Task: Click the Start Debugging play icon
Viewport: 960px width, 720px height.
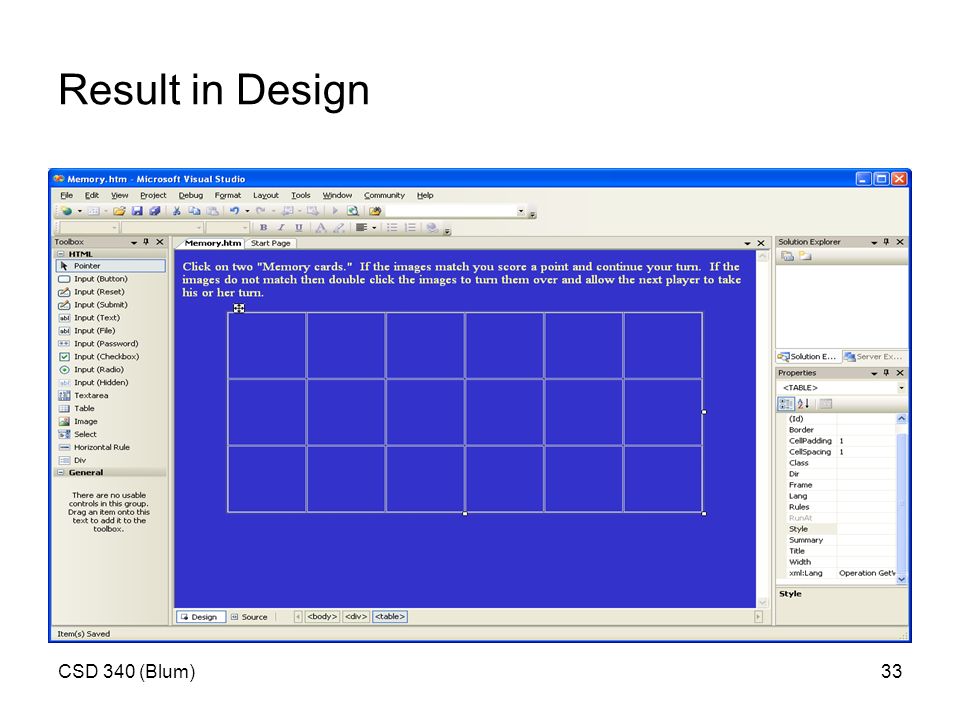Action: 335,211
